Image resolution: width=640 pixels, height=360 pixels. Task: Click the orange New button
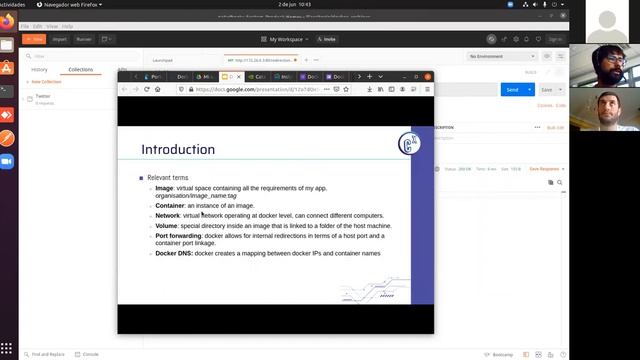pos(34,39)
